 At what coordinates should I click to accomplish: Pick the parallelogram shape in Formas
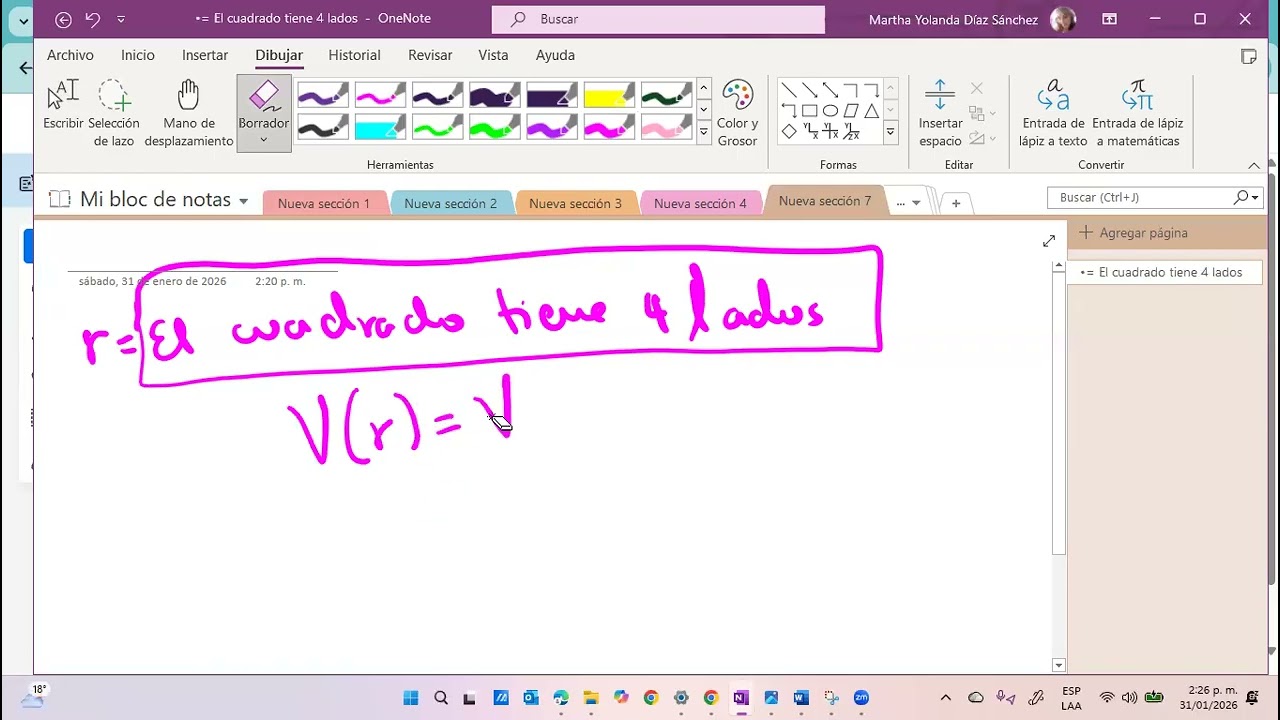(851, 110)
